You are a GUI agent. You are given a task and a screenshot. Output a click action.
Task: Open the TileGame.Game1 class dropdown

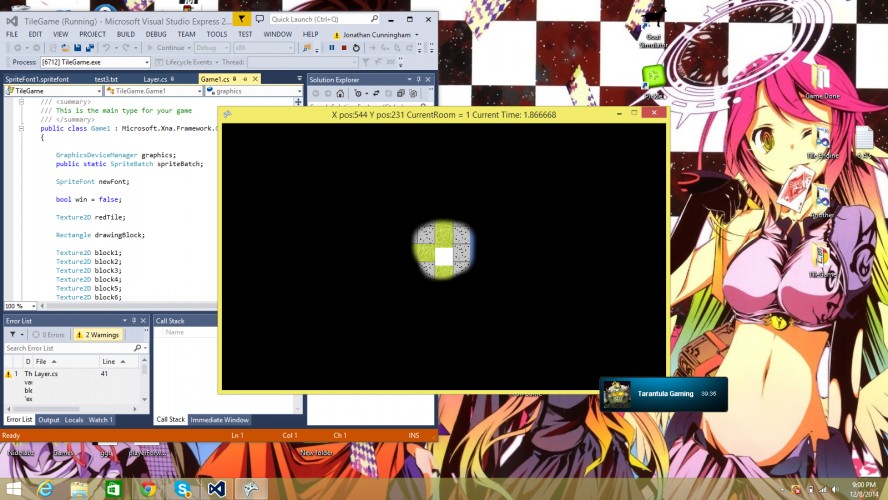pos(199,91)
